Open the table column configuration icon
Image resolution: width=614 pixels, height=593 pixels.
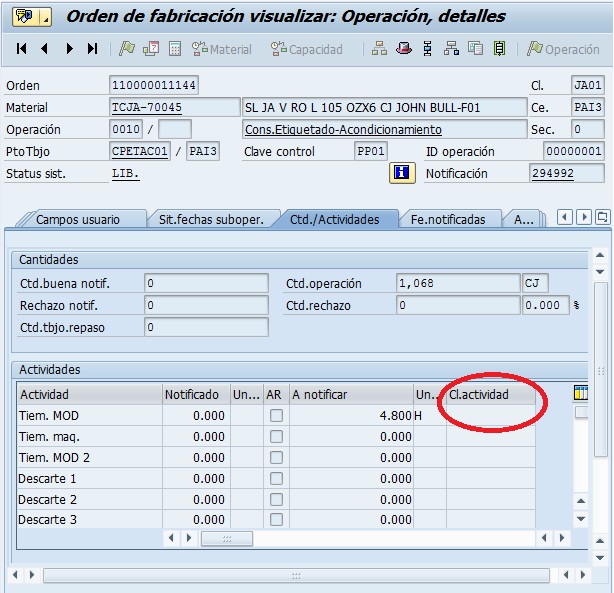[581, 394]
